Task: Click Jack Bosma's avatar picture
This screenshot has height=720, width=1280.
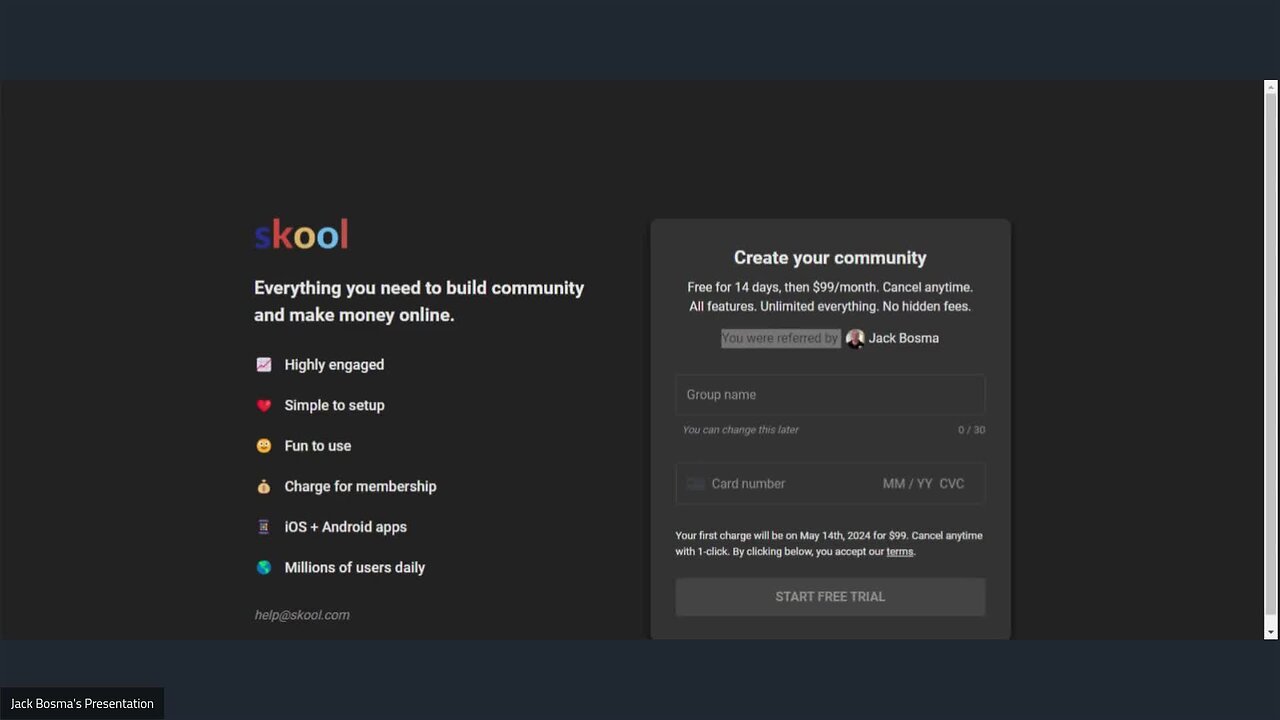Action: coord(855,339)
